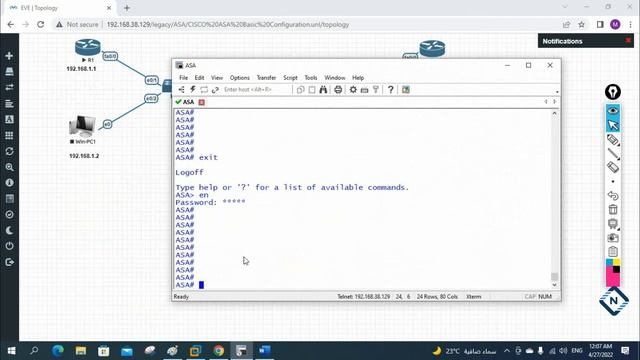Open Session Options gear icon

point(353,89)
